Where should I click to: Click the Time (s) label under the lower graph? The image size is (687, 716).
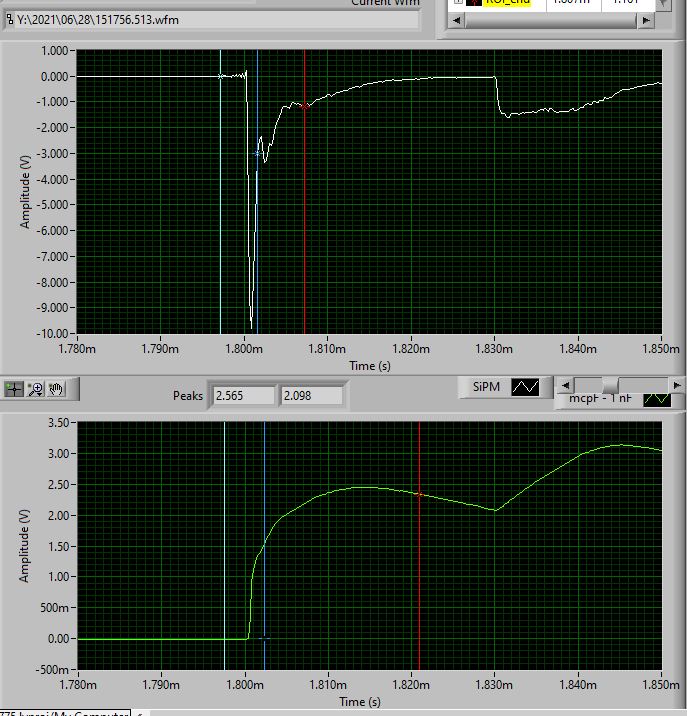[360, 702]
